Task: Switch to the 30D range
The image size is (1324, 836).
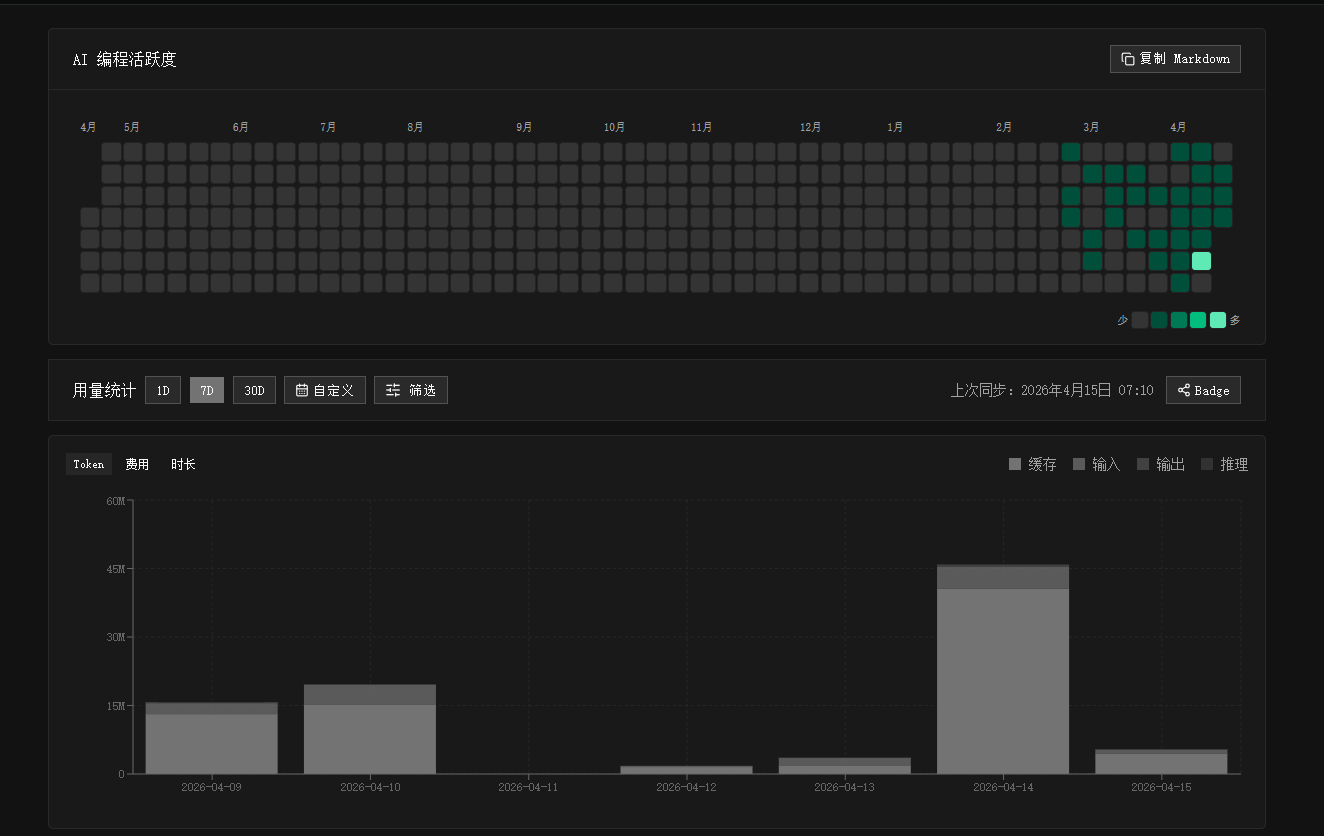Action: tap(254, 390)
